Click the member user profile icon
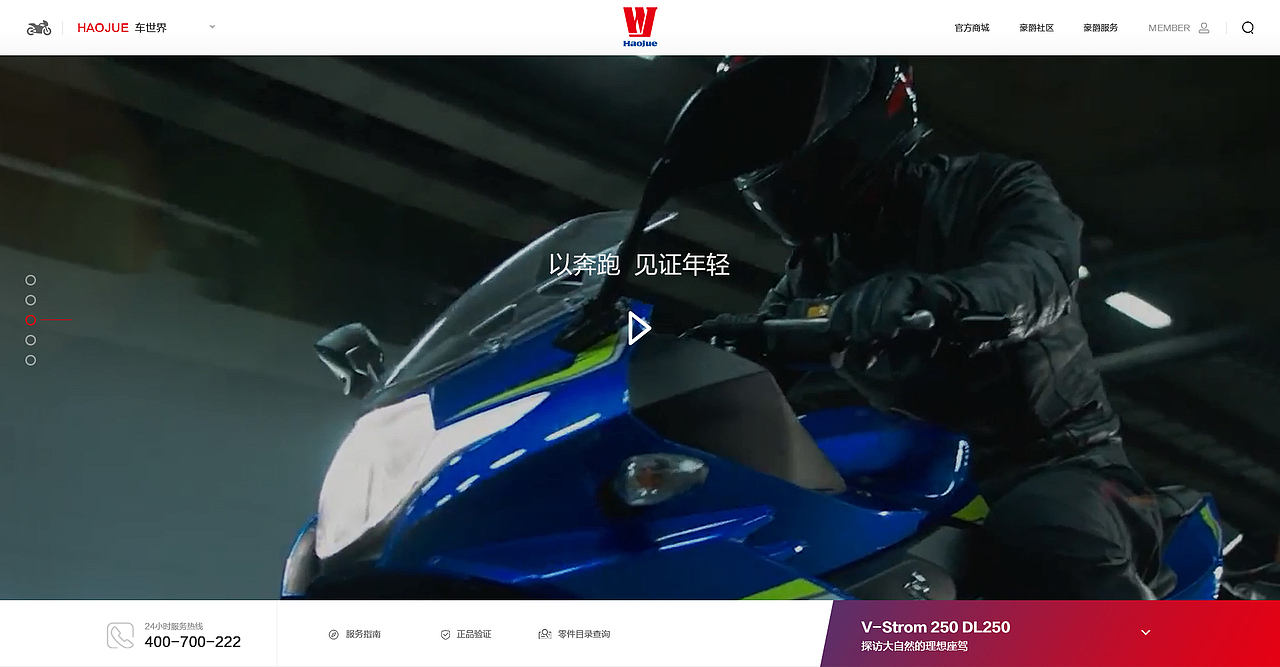The image size is (1280, 667). pos(1204,28)
